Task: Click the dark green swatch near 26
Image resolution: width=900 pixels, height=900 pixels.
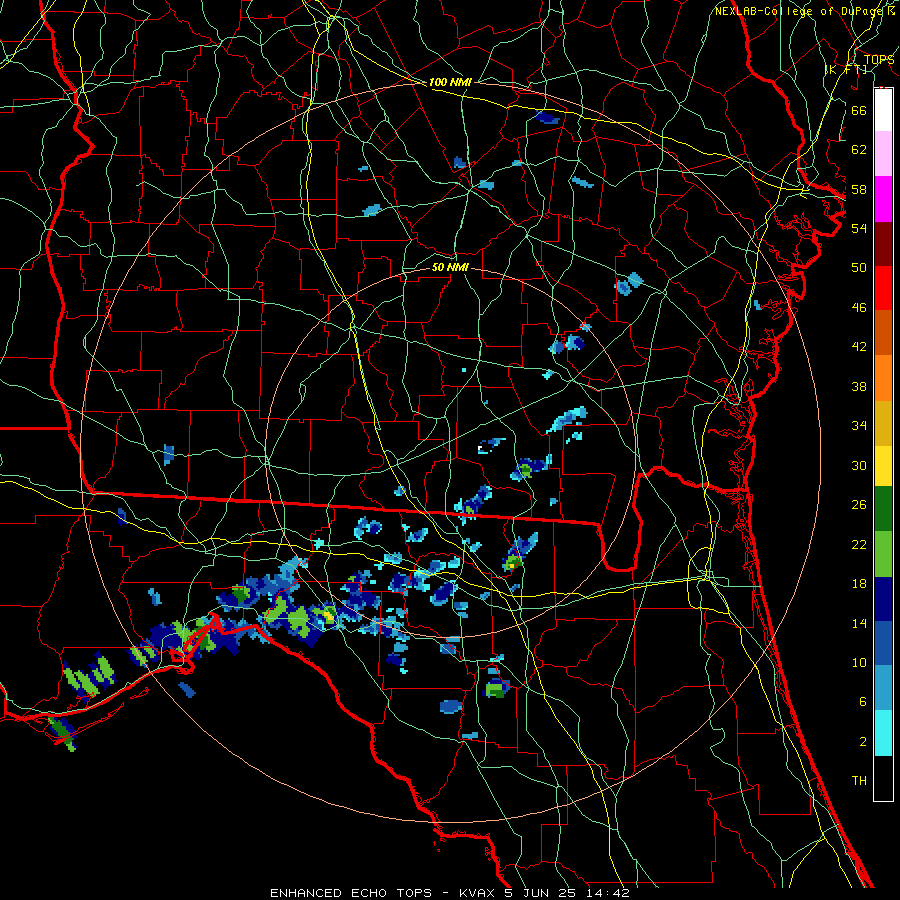Action: 883,509
